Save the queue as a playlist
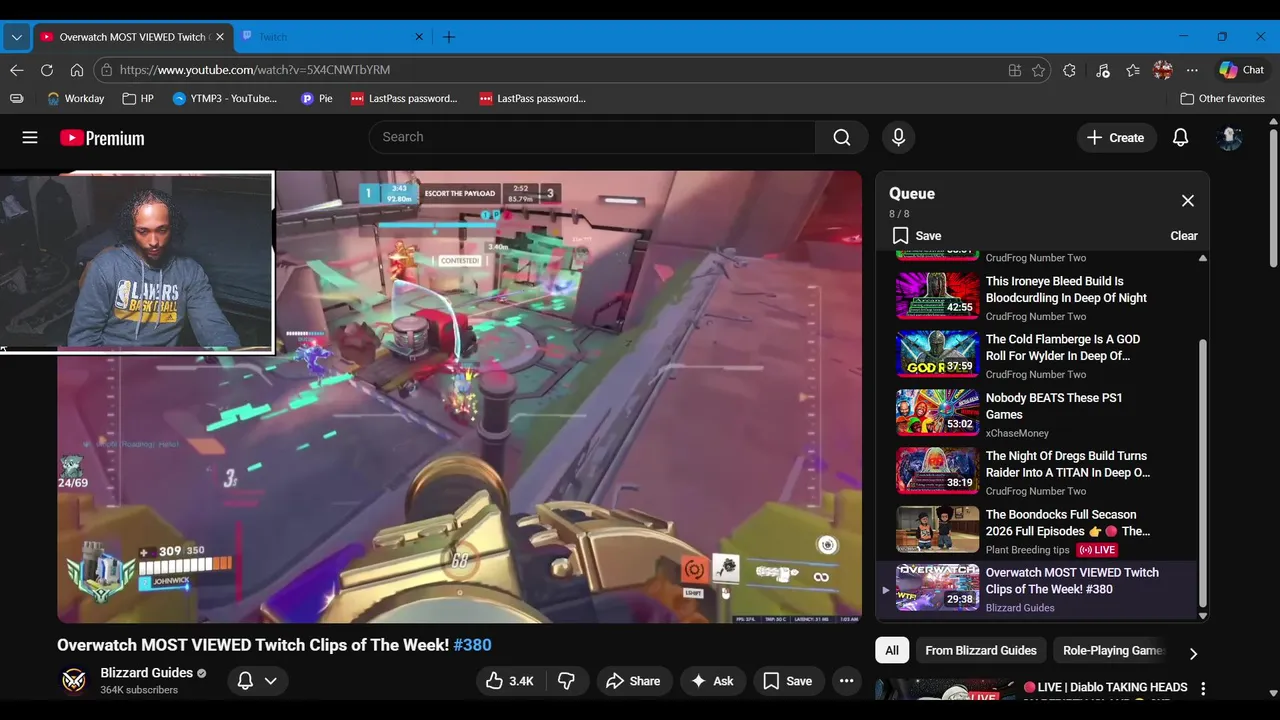Screen dimensions: 1280x720 coord(917,236)
